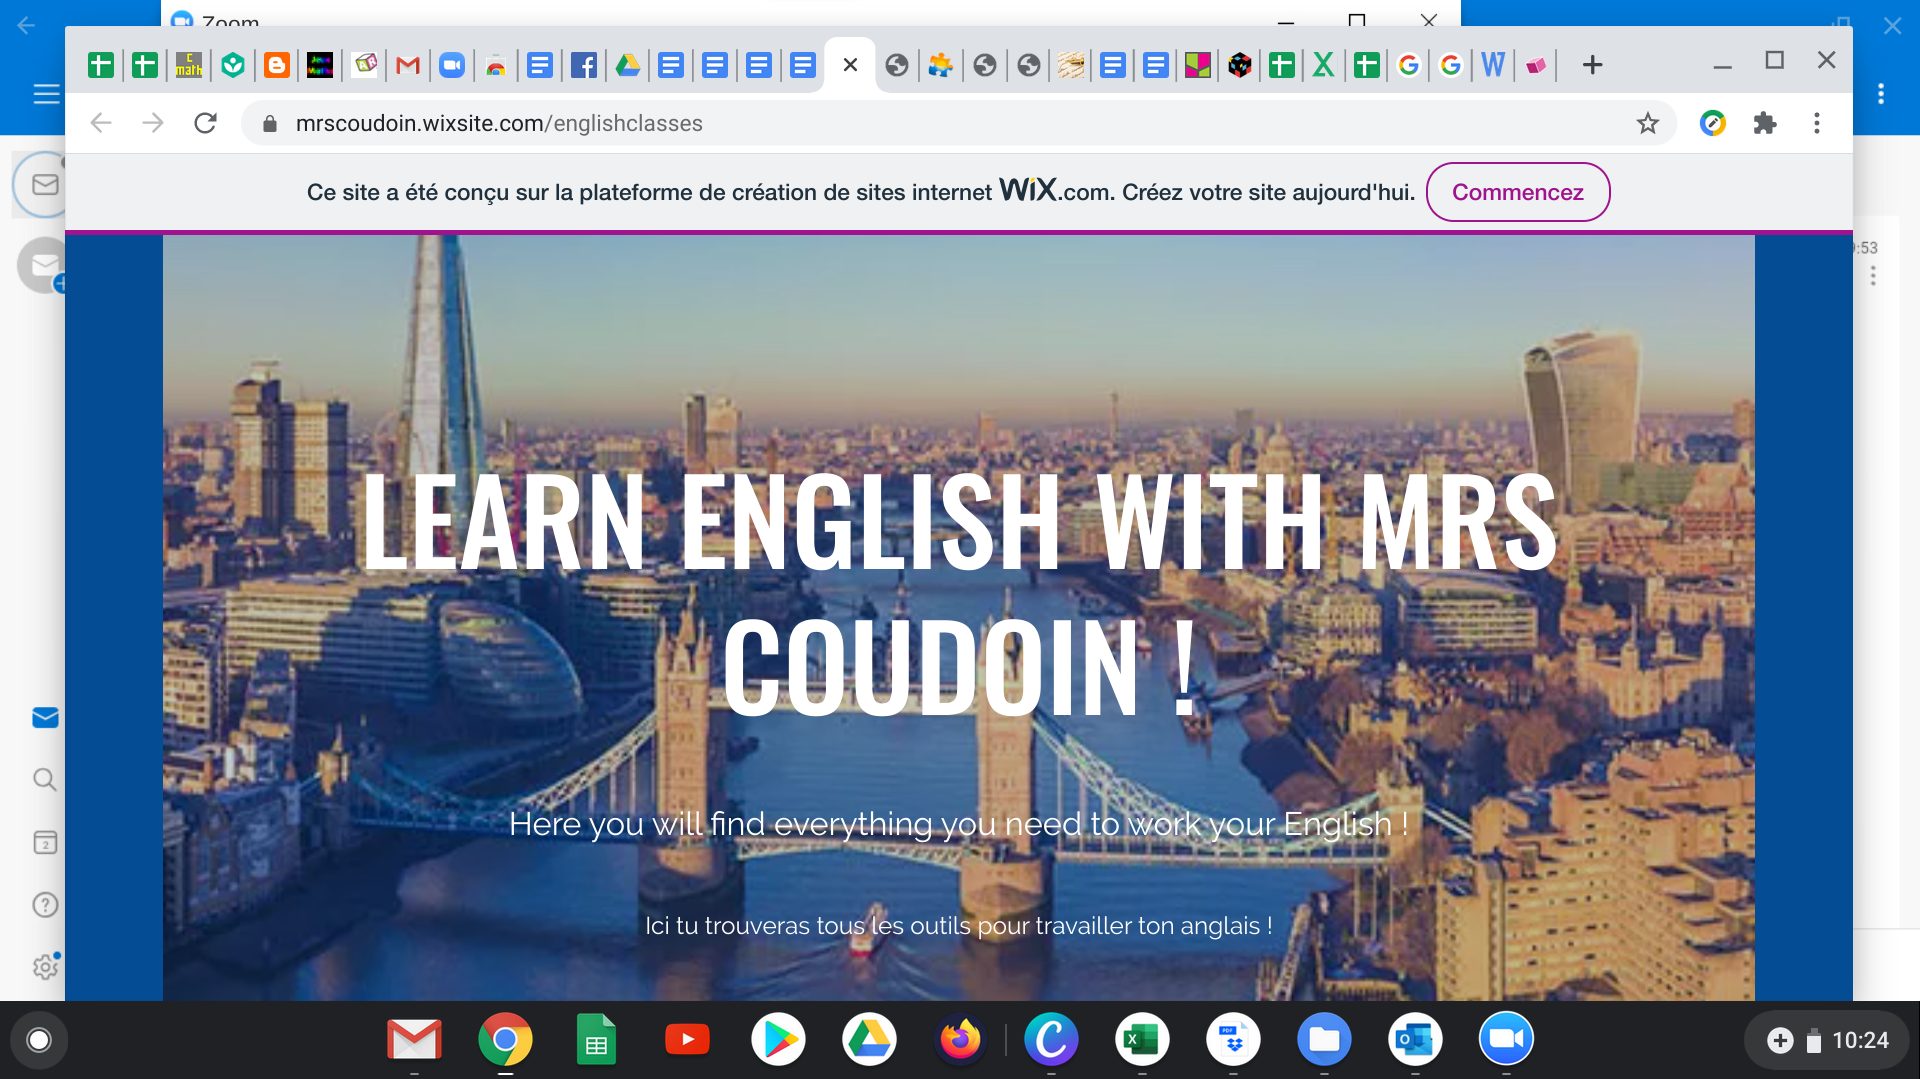Open settings gear in the left sidebar

coord(44,967)
